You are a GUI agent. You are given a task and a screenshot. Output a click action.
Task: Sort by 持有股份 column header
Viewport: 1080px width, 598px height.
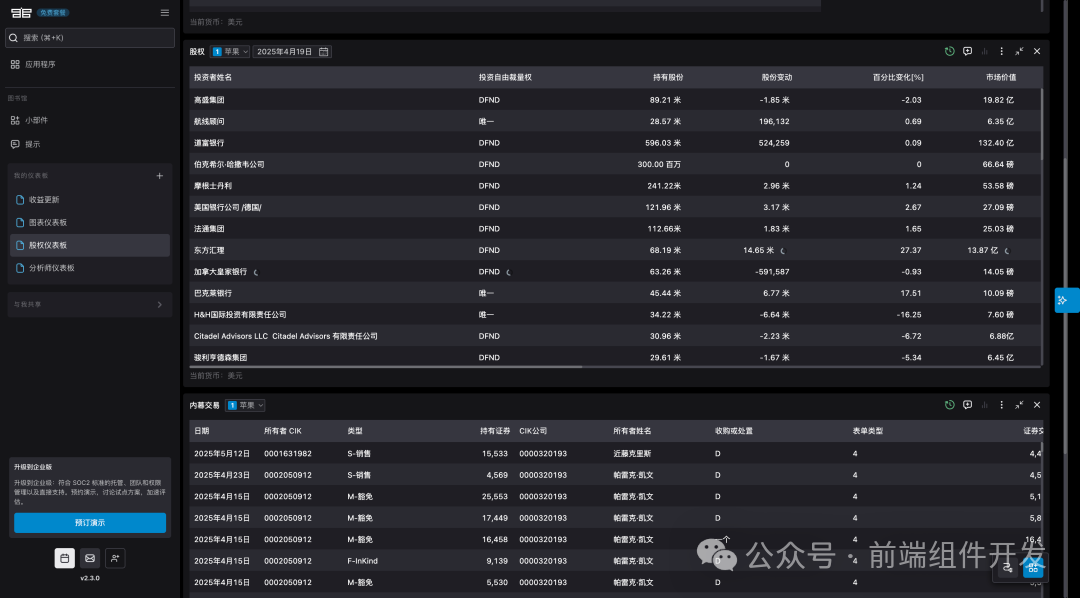(668, 78)
